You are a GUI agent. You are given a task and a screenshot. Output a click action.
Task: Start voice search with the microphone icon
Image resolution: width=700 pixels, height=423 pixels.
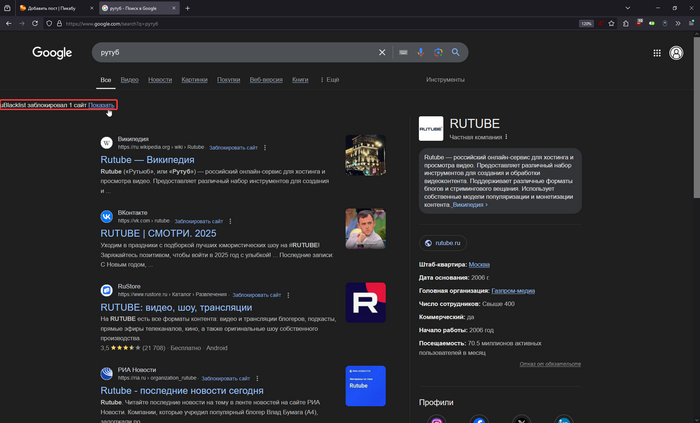[421, 52]
